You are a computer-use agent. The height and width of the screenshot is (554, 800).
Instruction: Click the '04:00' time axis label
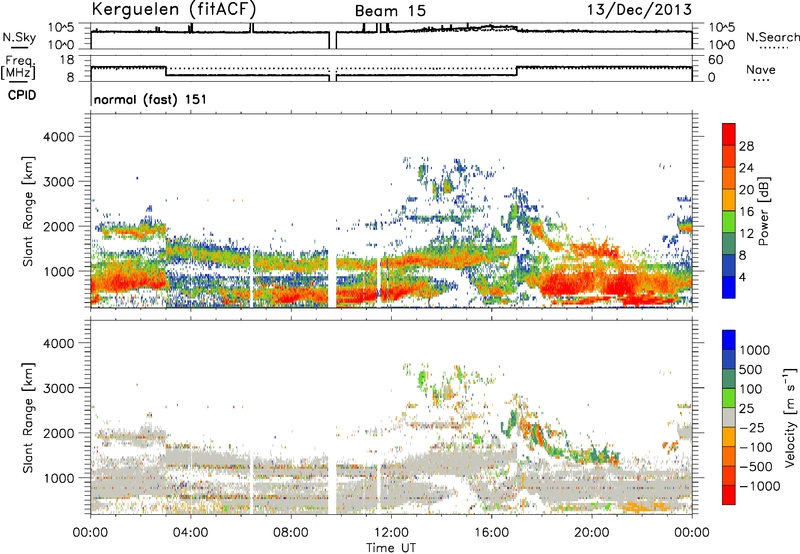point(190,533)
